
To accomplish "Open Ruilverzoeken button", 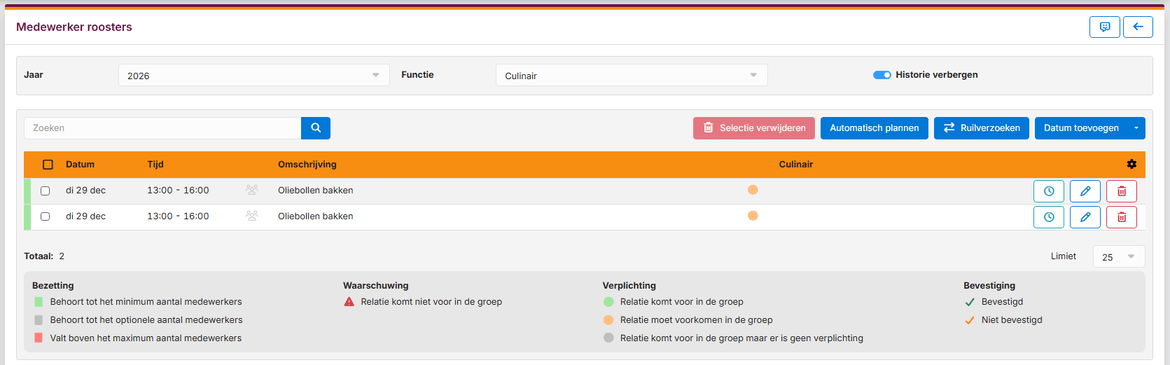I will (x=982, y=128).
